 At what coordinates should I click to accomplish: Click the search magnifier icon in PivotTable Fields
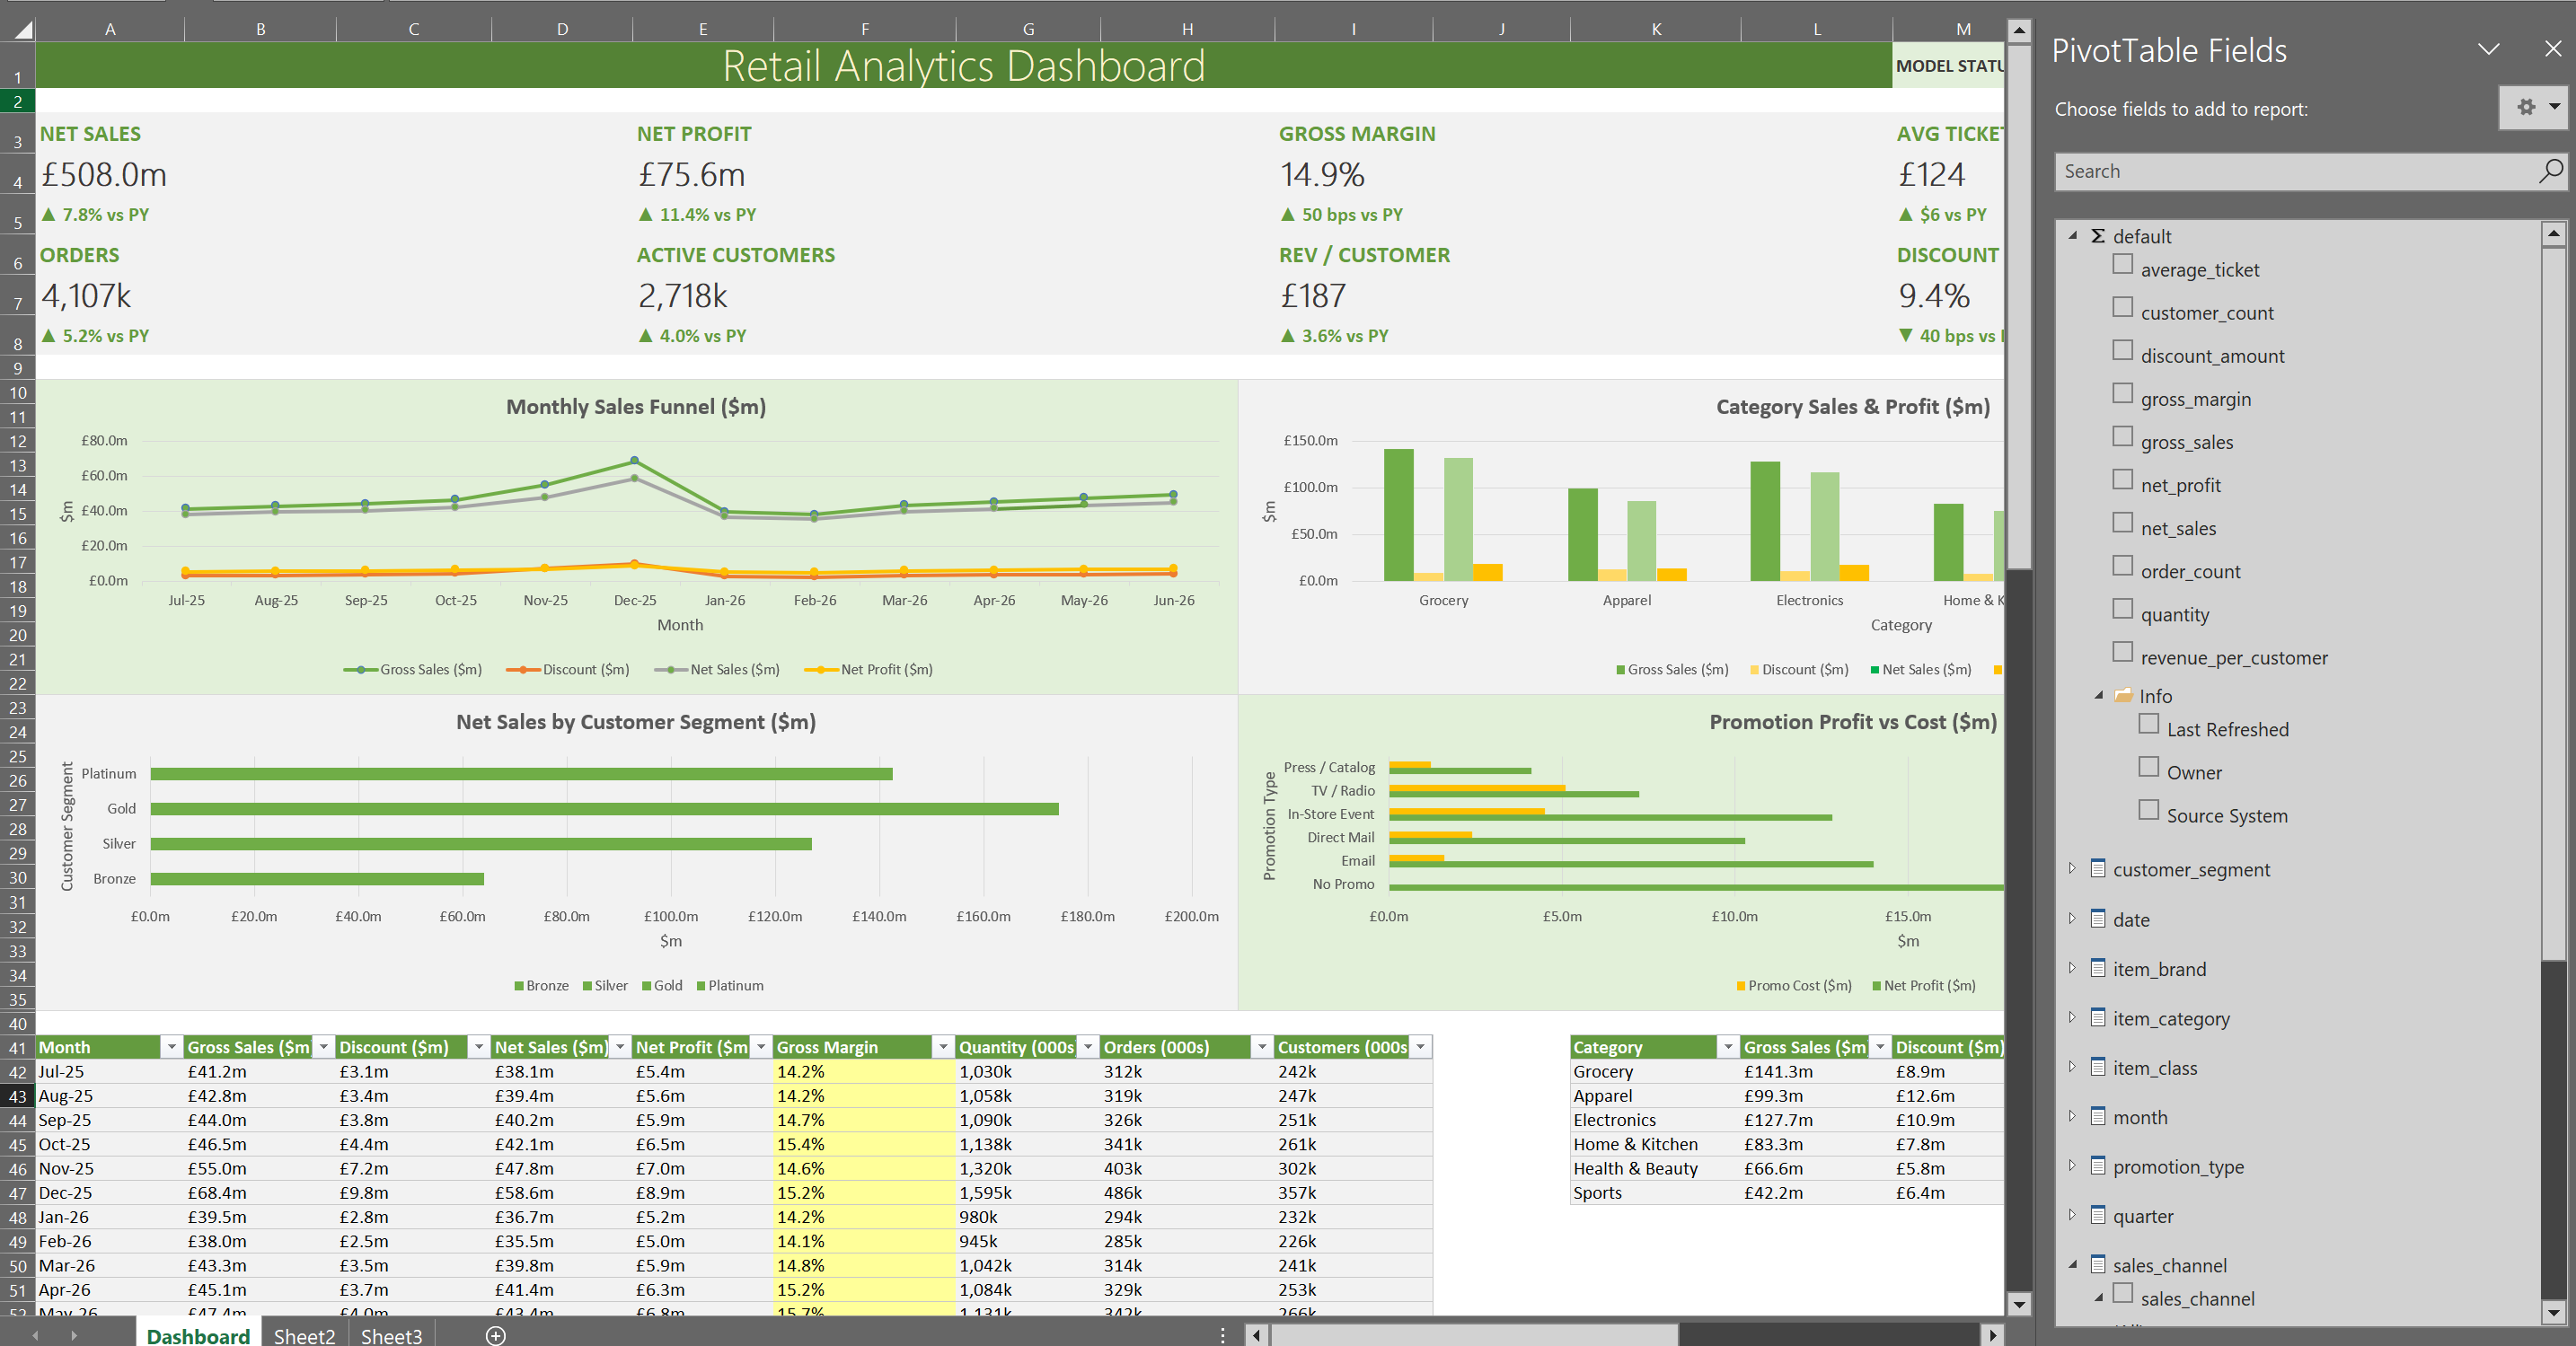(x=2550, y=171)
